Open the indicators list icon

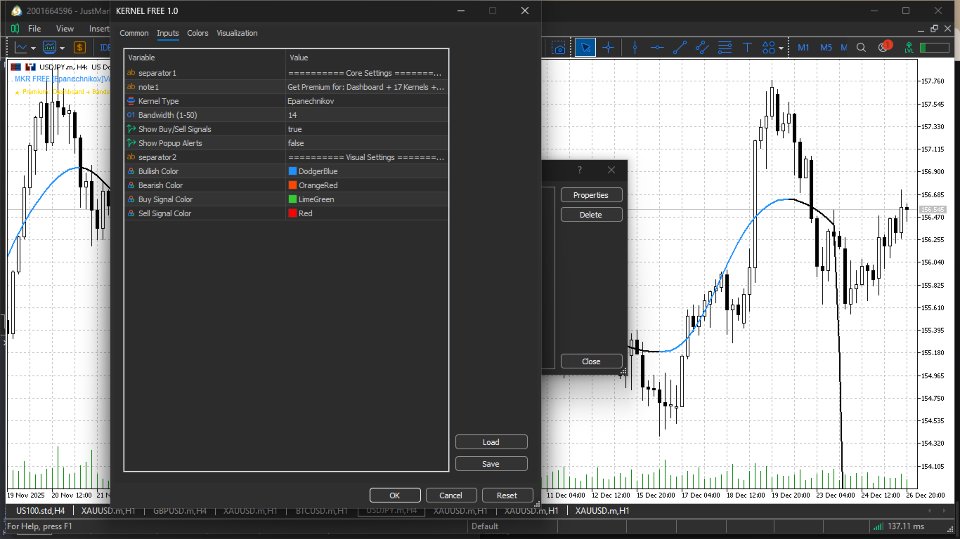(50, 48)
